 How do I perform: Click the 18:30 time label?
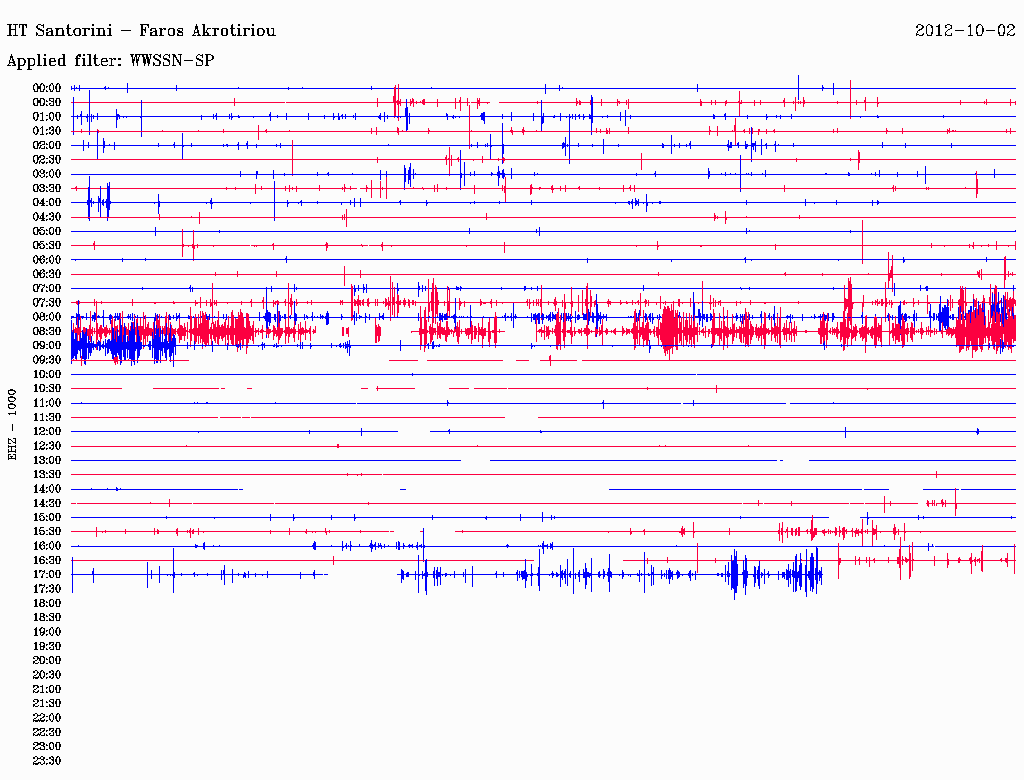[47, 618]
